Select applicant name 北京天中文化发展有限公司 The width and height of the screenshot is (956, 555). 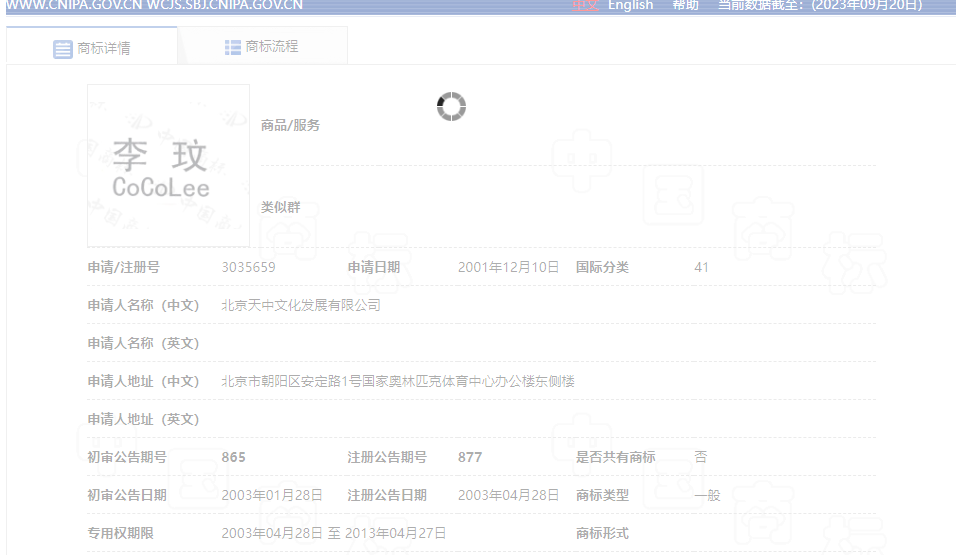[301, 305]
